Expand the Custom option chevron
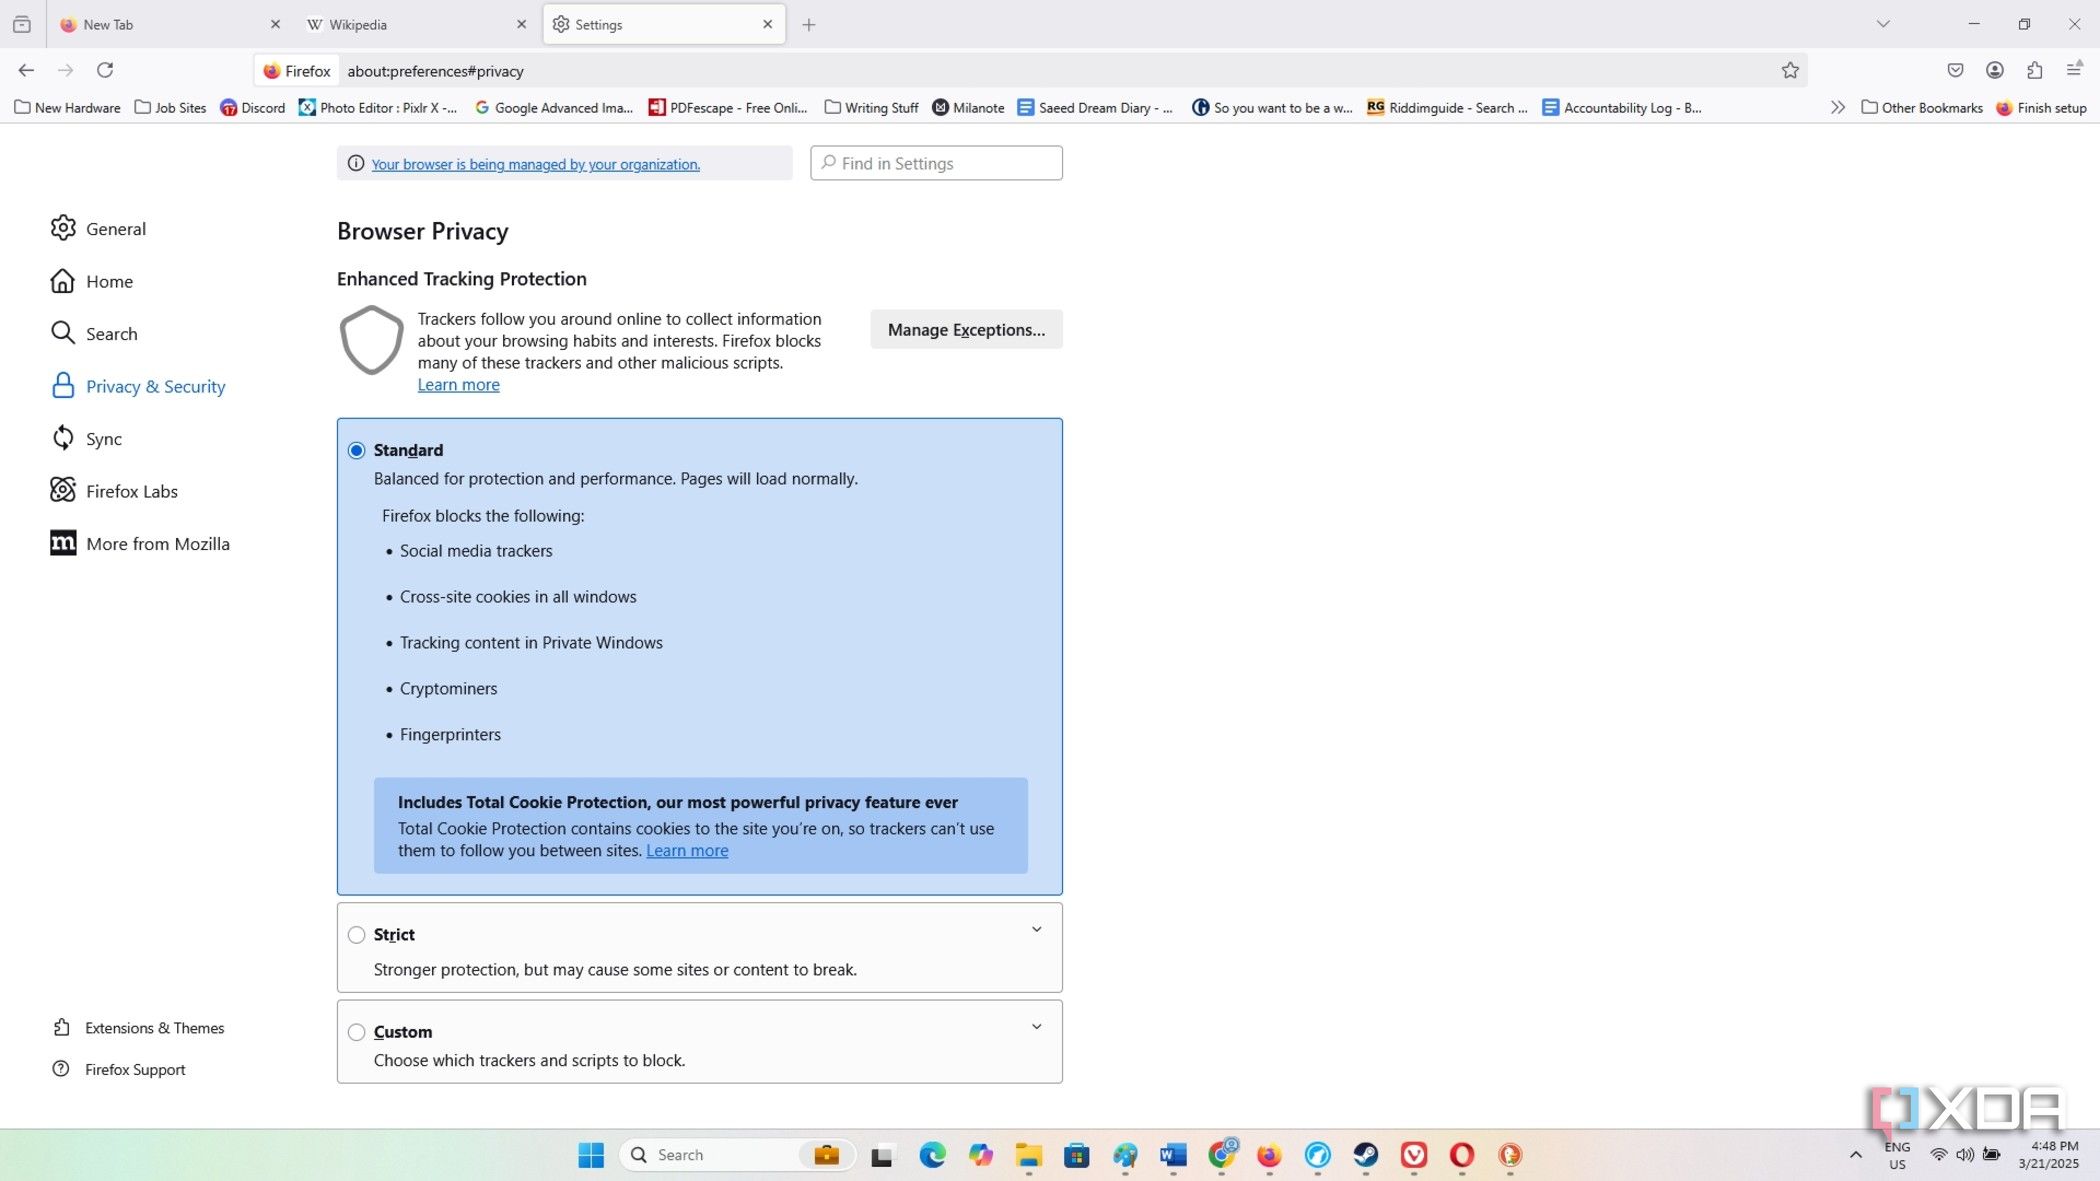This screenshot has width=2100, height=1181. (x=1037, y=1026)
